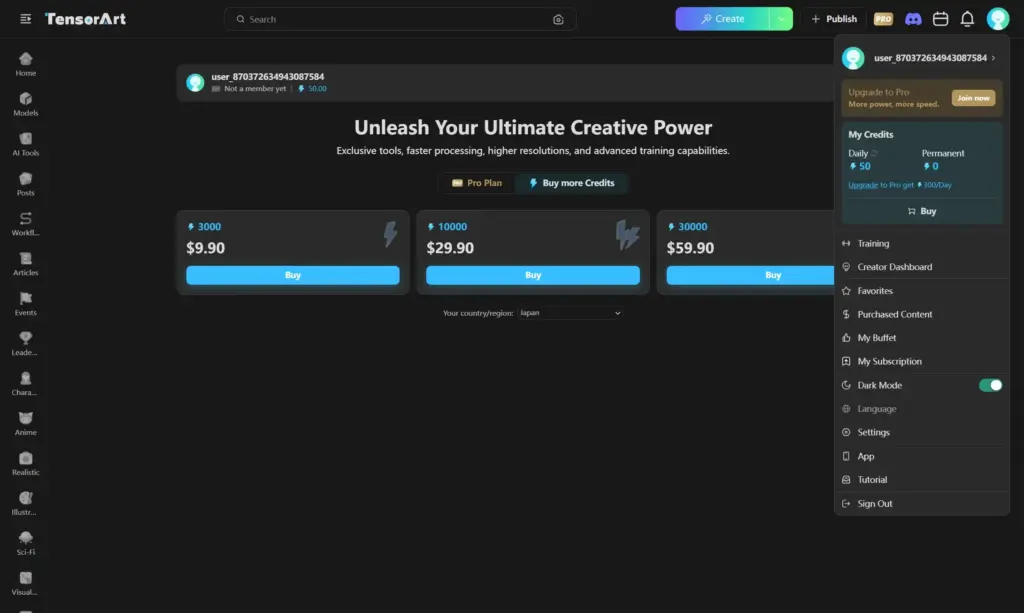Follow the Upgrade to Pro link

pyautogui.click(x=862, y=185)
